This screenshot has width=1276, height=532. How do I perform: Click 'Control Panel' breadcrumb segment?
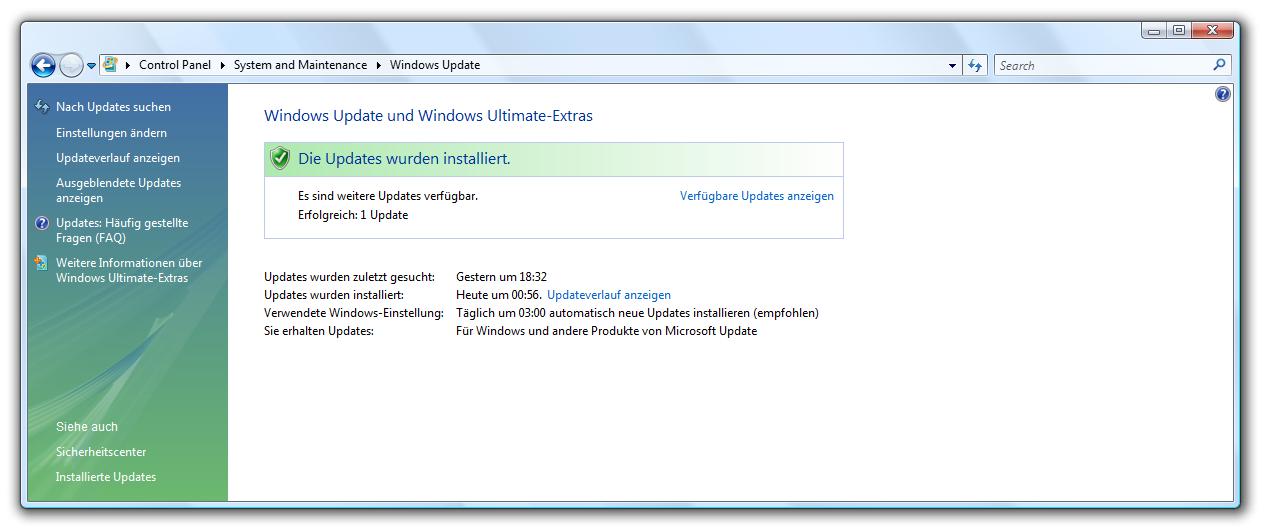tap(175, 65)
